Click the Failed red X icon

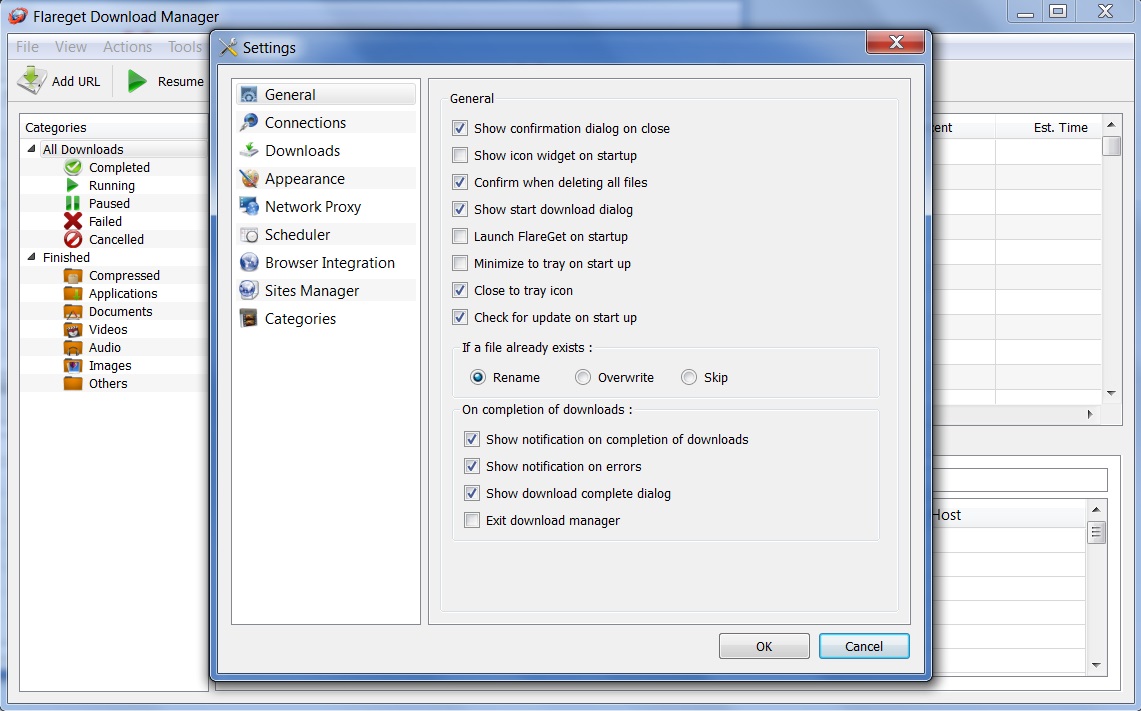pyautogui.click(x=73, y=221)
